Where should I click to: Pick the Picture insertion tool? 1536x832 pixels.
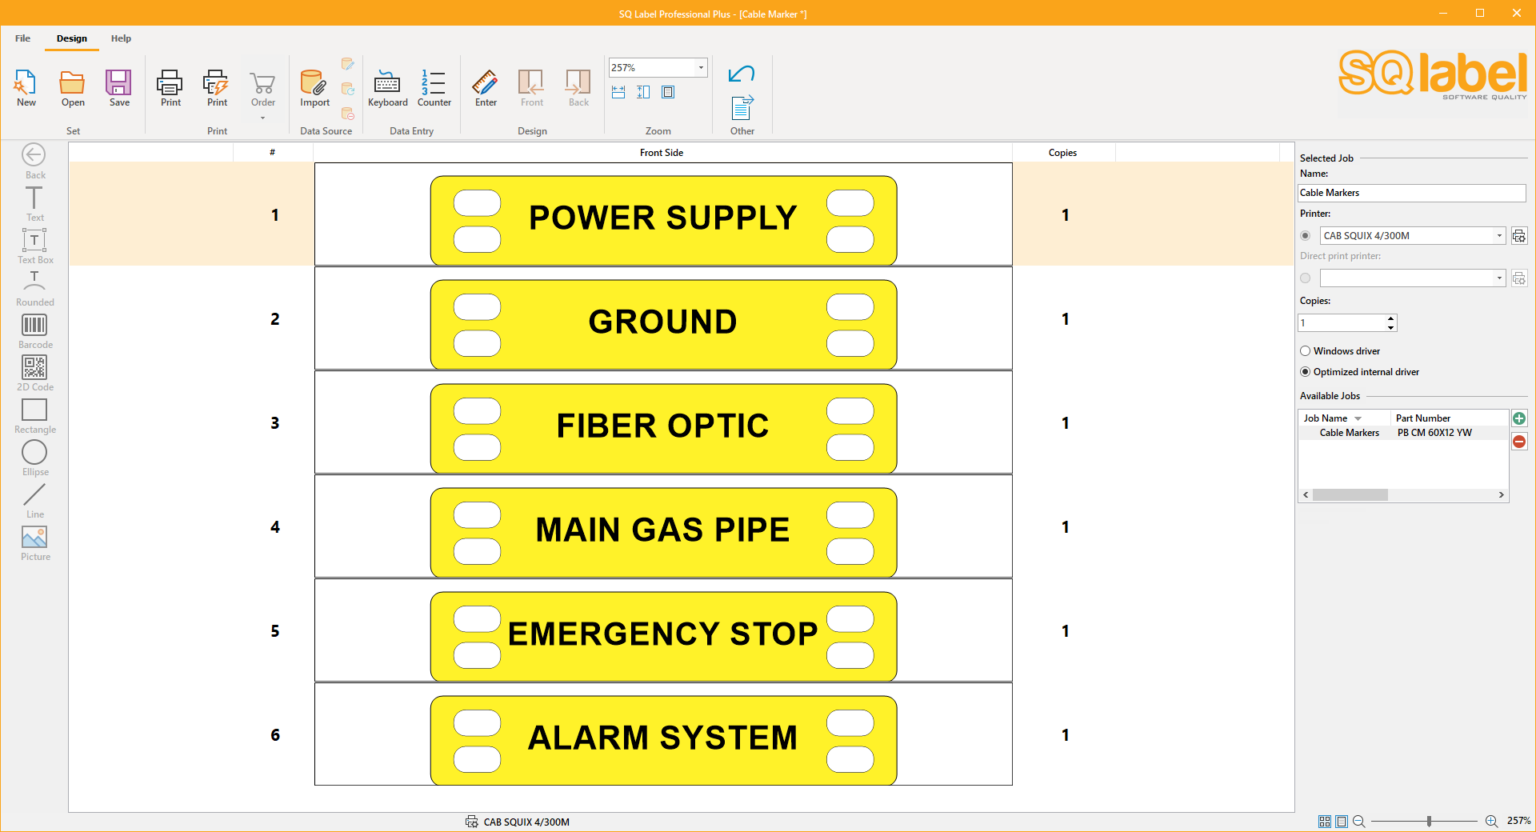click(x=34, y=540)
